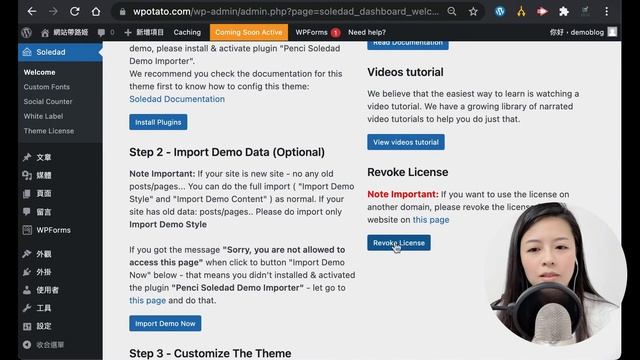The image size is (640, 360).
Task: Click 'this page' link under Revoke License
Action: [431, 220]
